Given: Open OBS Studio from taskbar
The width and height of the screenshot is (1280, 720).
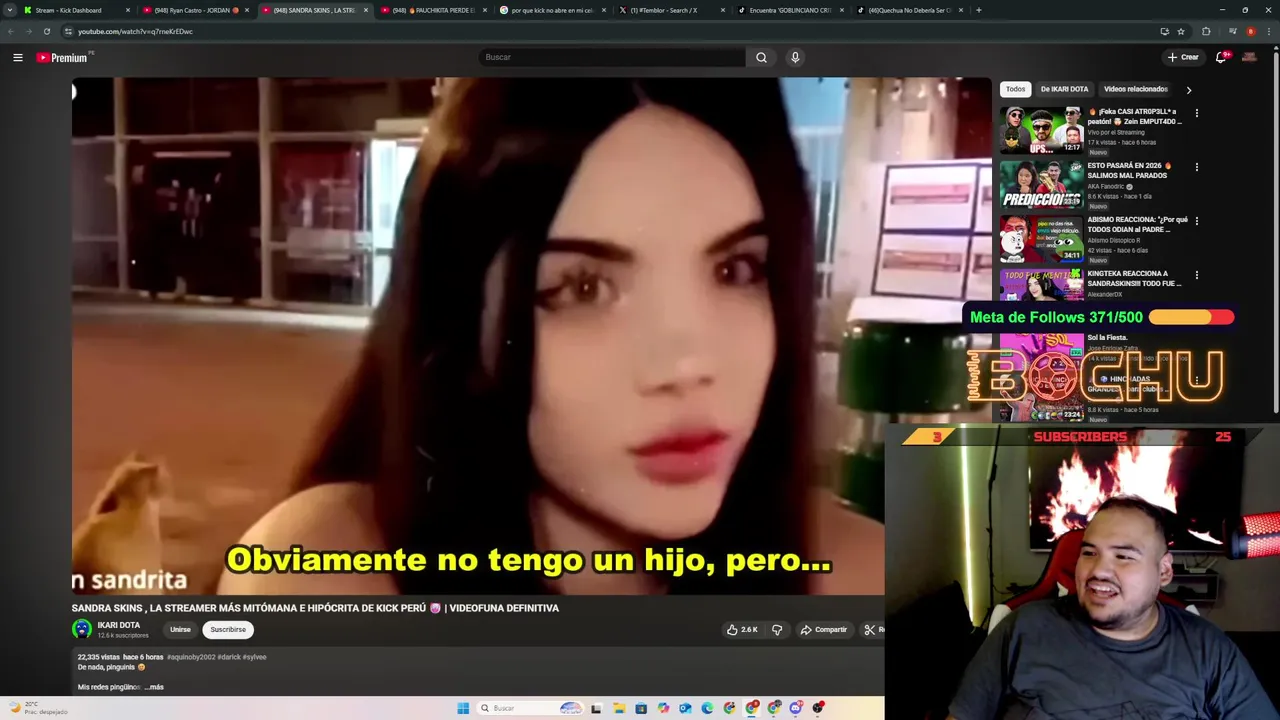Looking at the screenshot, I should (818, 708).
